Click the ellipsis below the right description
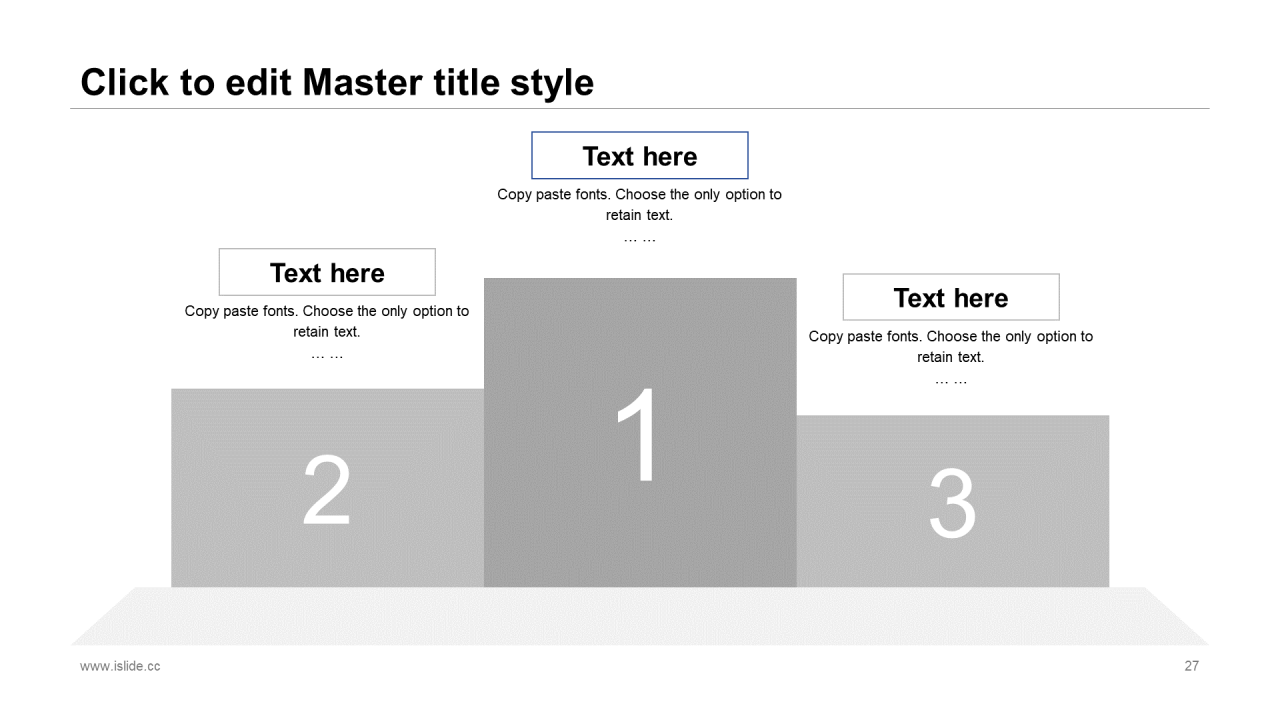Screen dimensions: 1280x720 click(x=951, y=381)
